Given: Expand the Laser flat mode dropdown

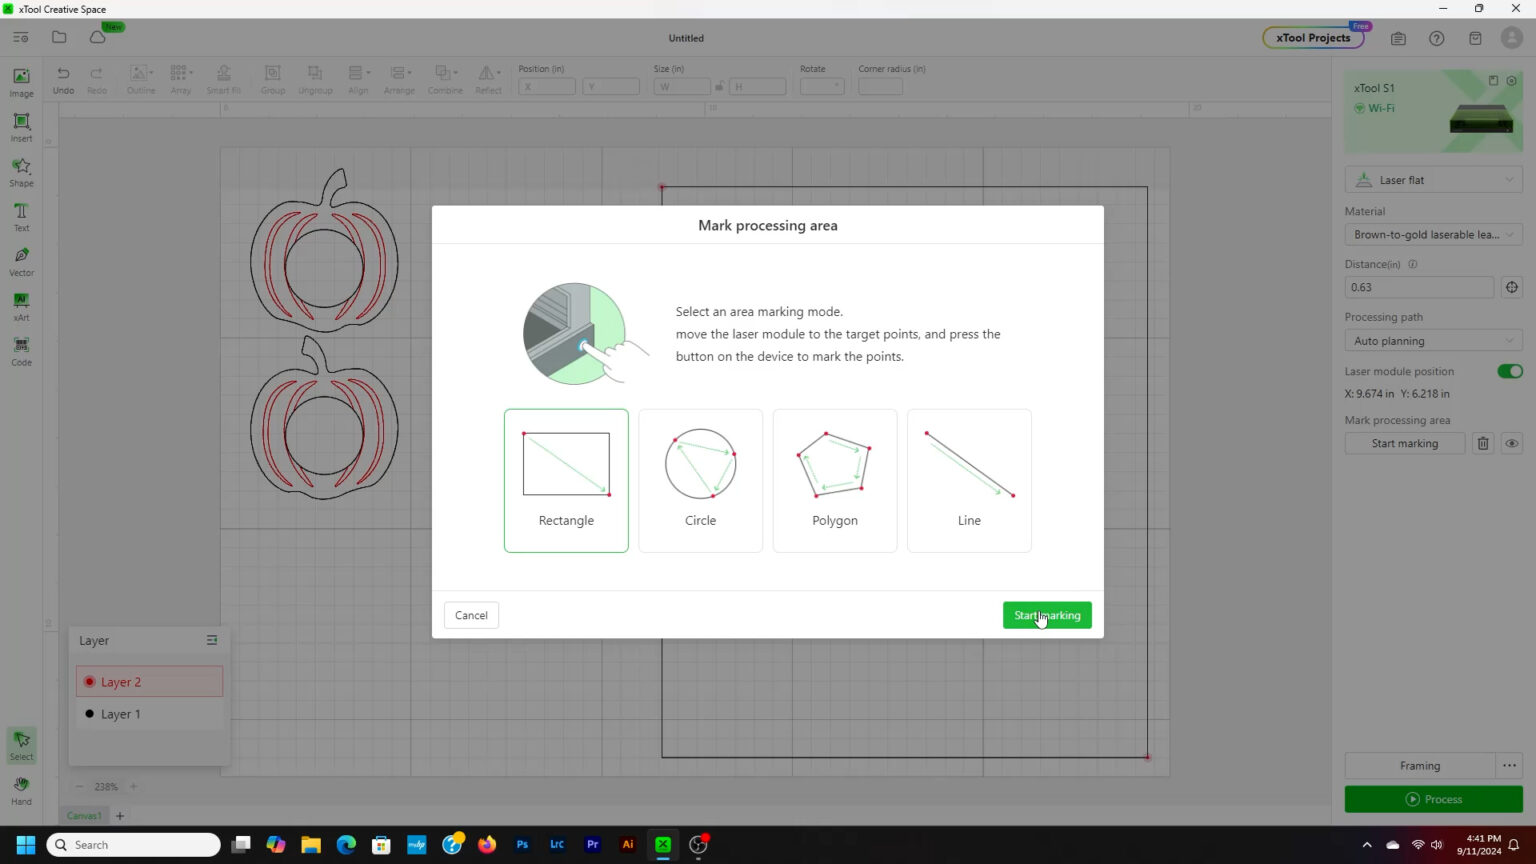Looking at the screenshot, I should 1433,180.
